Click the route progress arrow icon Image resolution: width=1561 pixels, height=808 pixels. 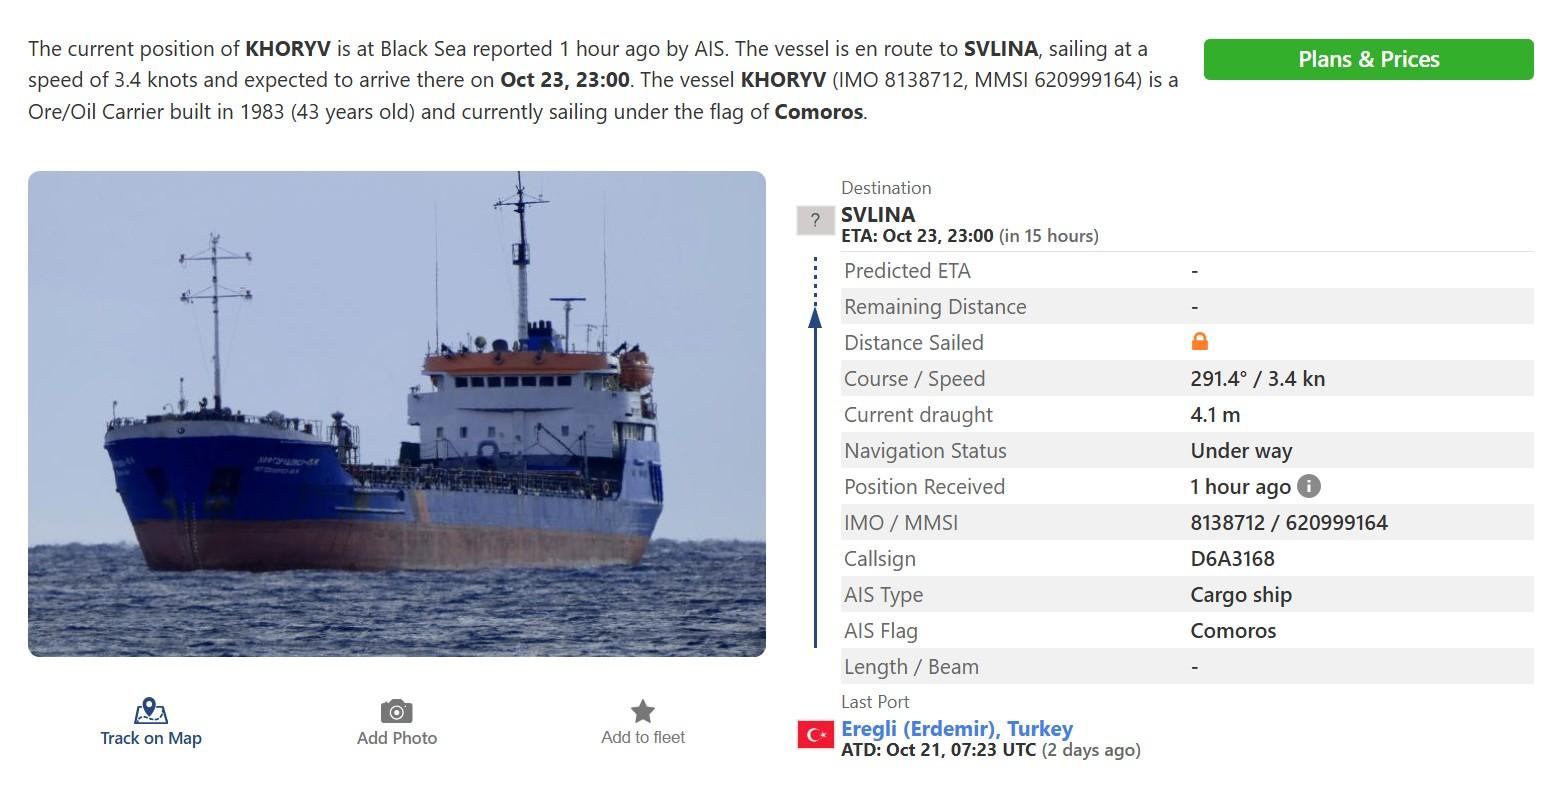815,452
